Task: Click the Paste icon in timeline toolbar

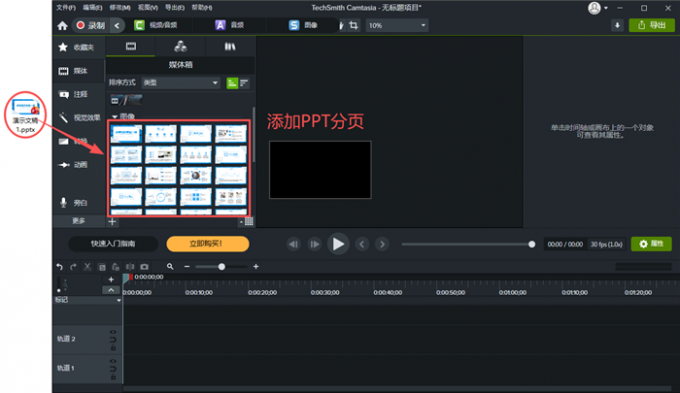Action: 115,267
